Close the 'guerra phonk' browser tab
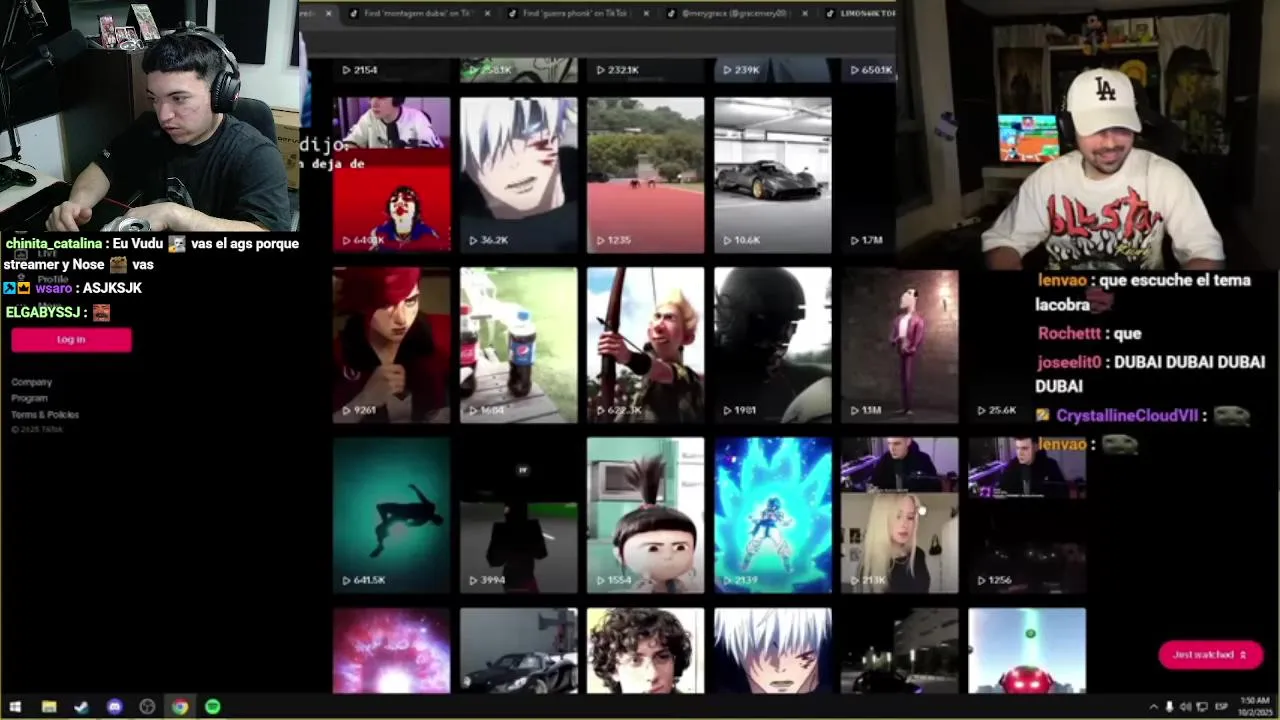The width and height of the screenshot is (1280, 720). (645, 13)
